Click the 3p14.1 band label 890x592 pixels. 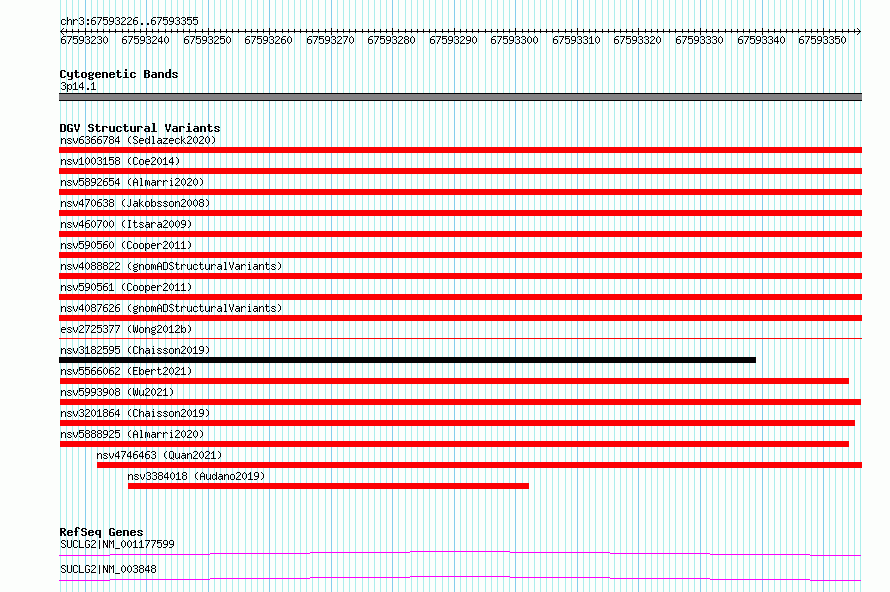point(78,86)
